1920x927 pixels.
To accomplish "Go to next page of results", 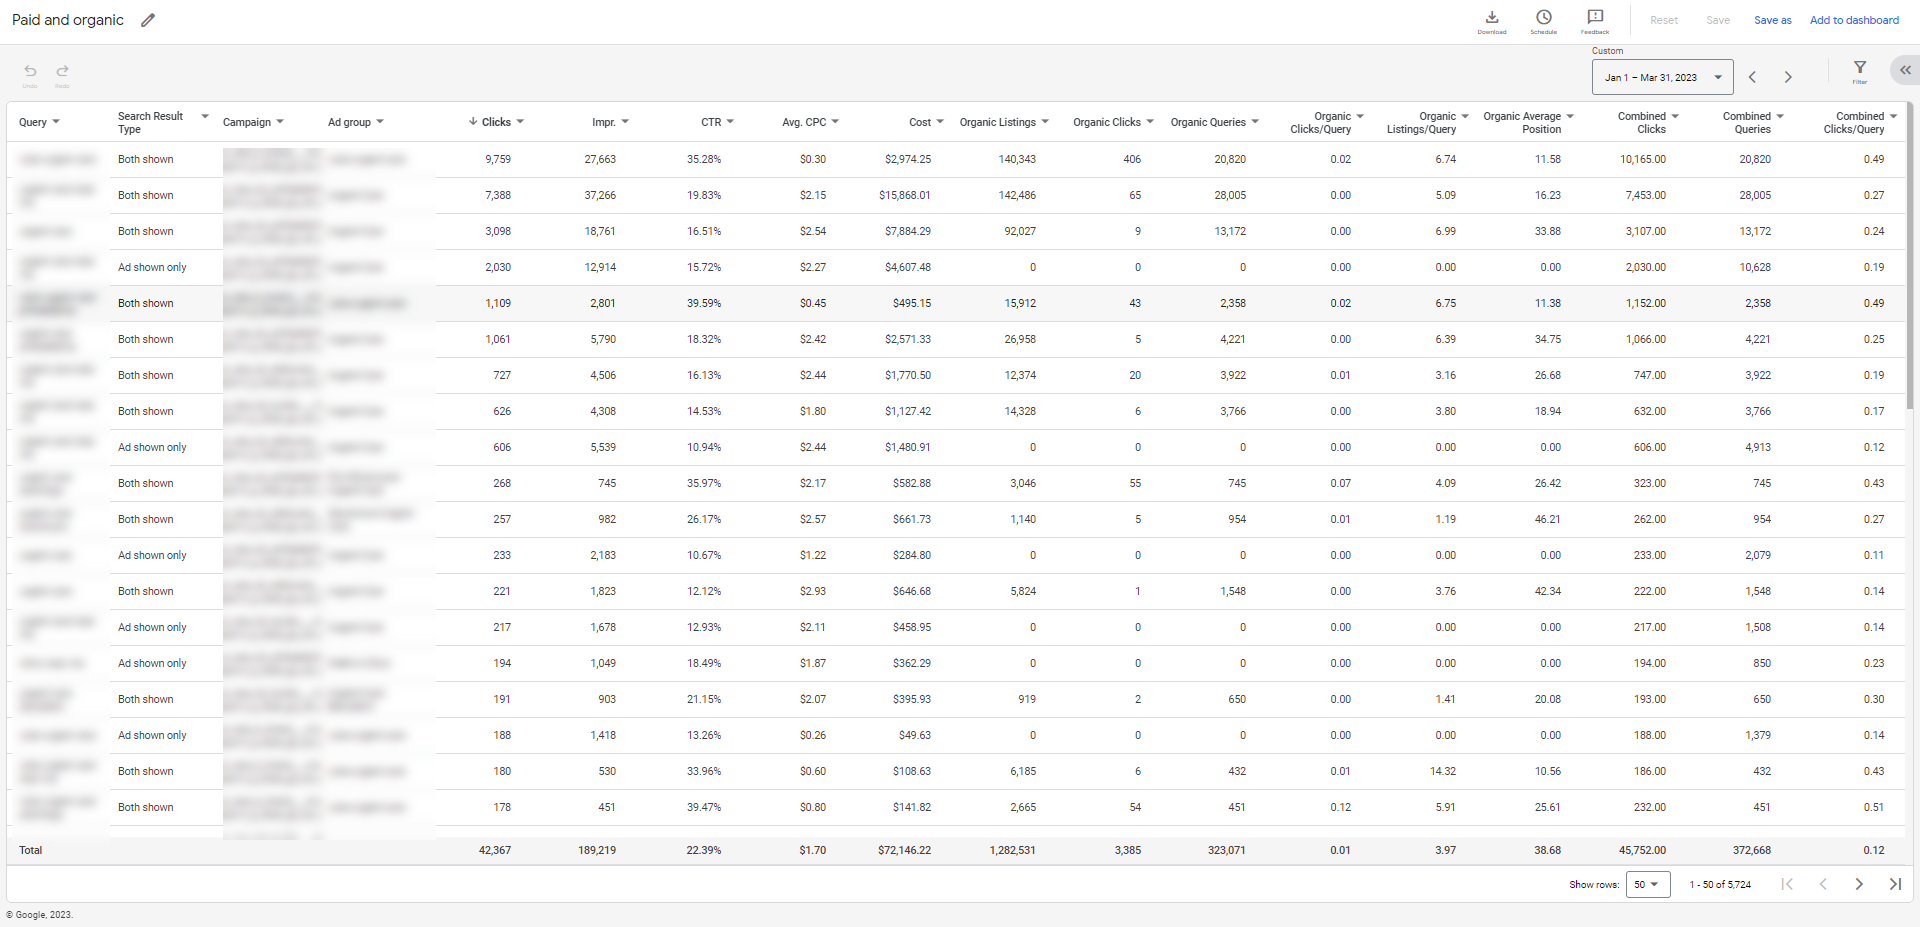I will pyautogui.click(x=1859, y=884).
